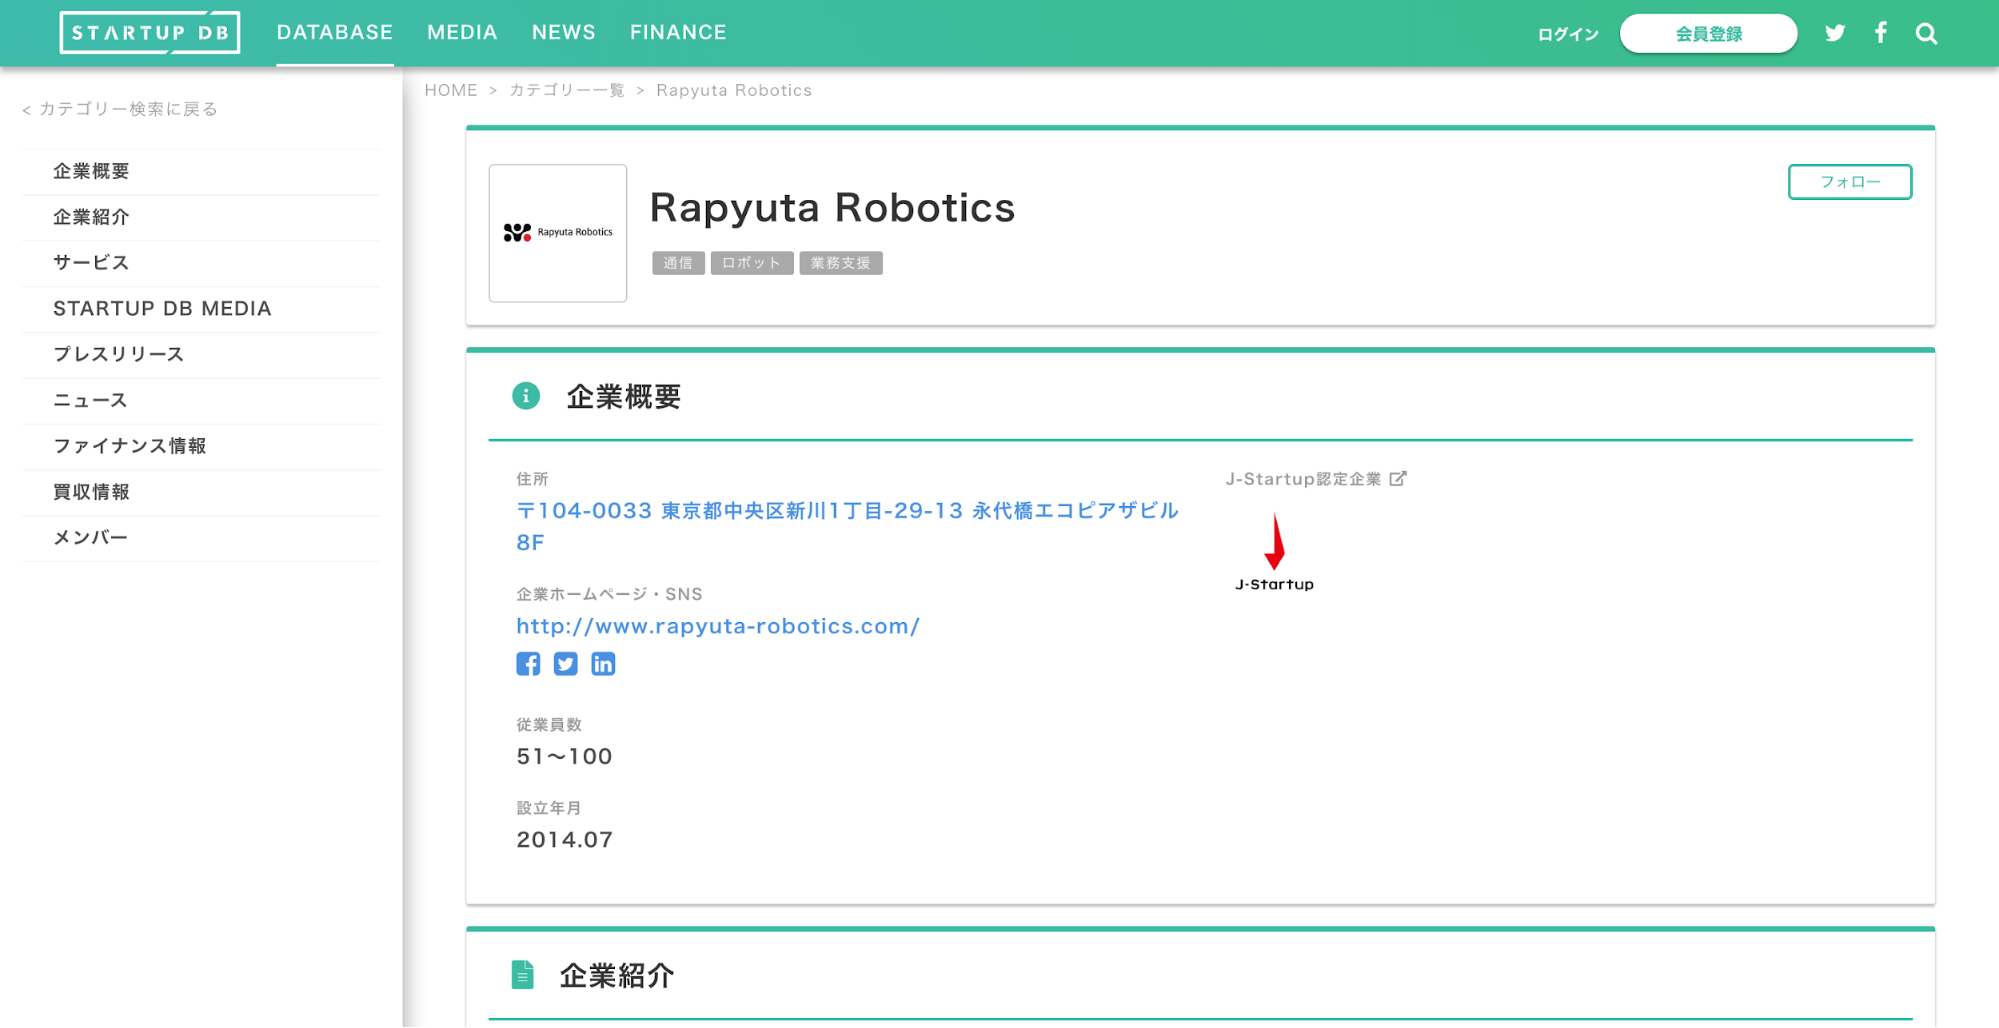
Task: Click the 通信 tag
Action: (x=678, y=263)
